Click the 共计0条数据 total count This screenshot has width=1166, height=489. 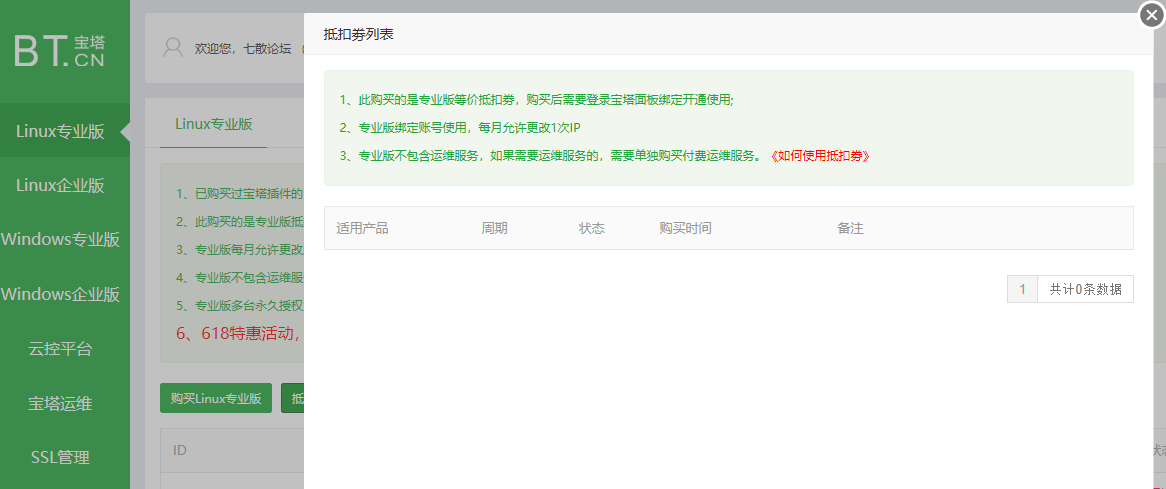pos(1086,289)
